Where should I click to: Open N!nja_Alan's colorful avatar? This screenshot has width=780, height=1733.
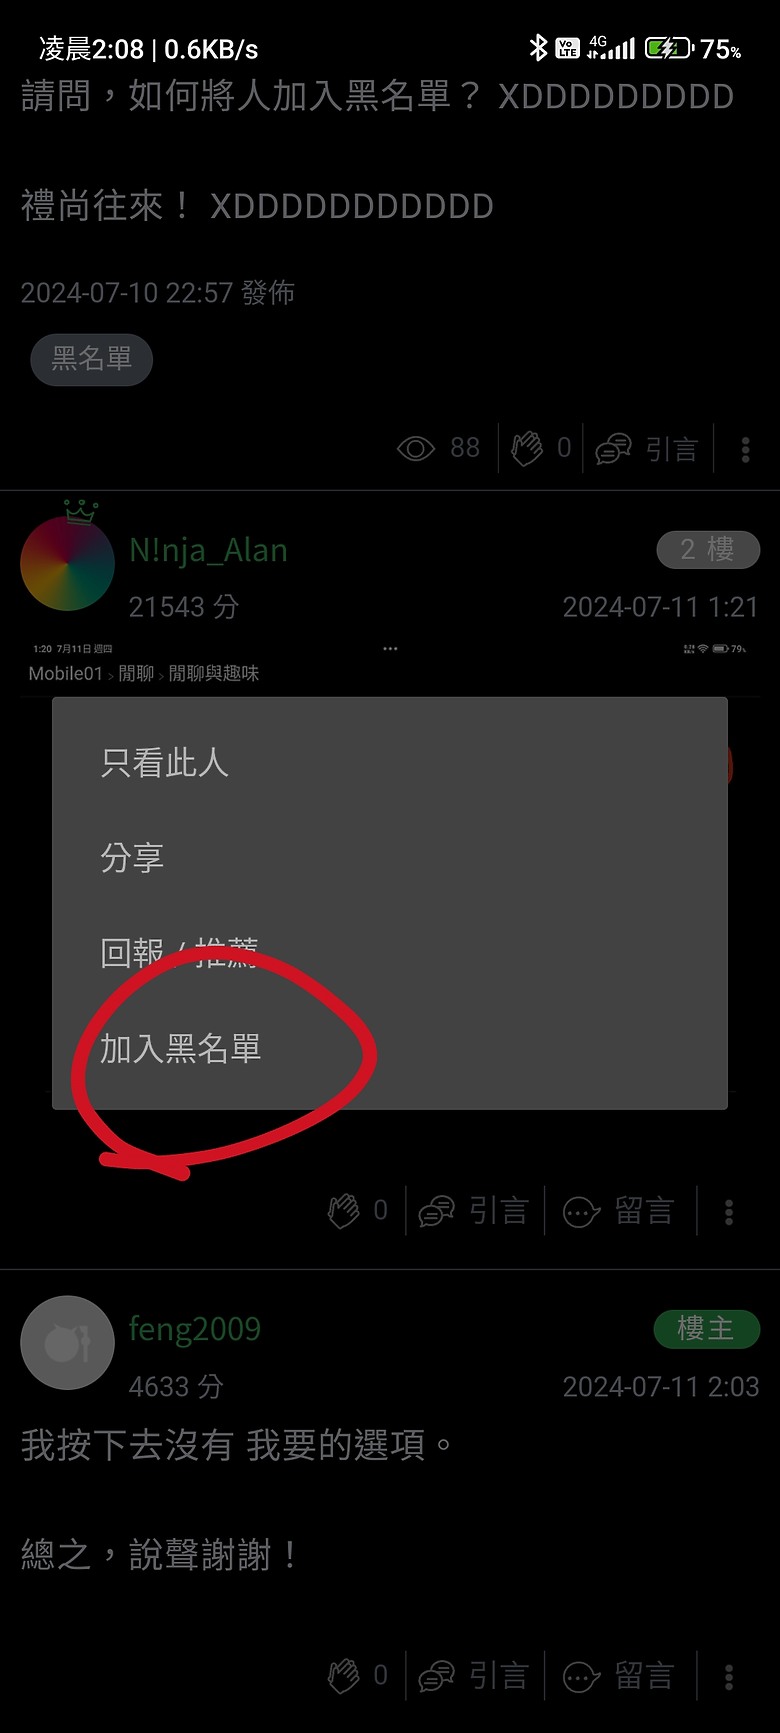(x=67, y=564)
